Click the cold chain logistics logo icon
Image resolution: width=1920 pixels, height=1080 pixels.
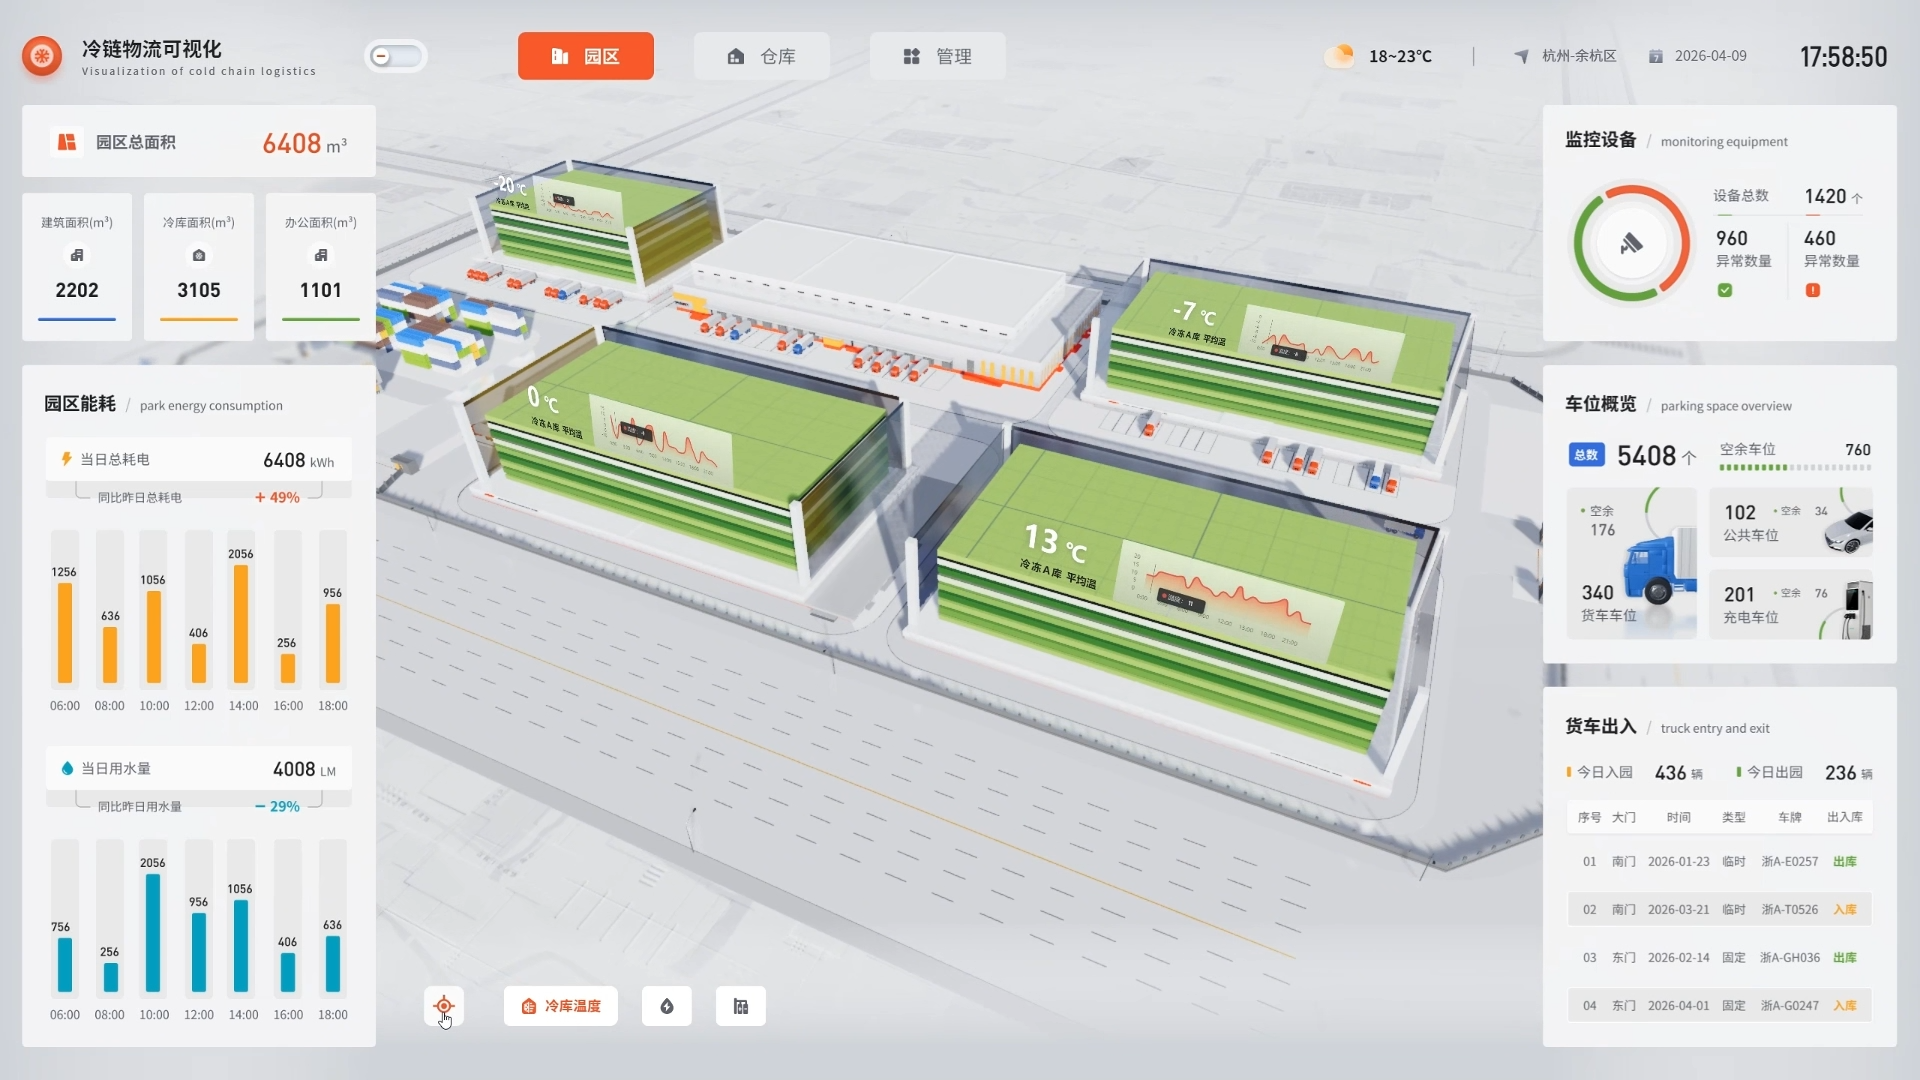[x=42, y=56]
